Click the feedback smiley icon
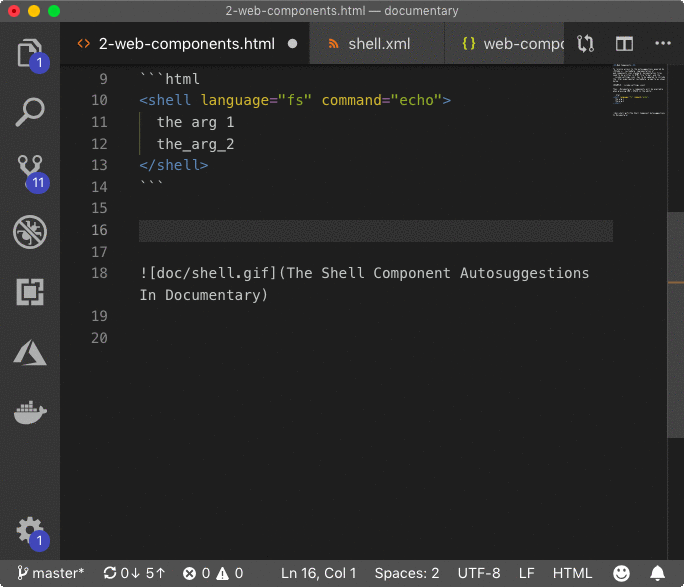 pyautogui.click(x=621, y=573)
